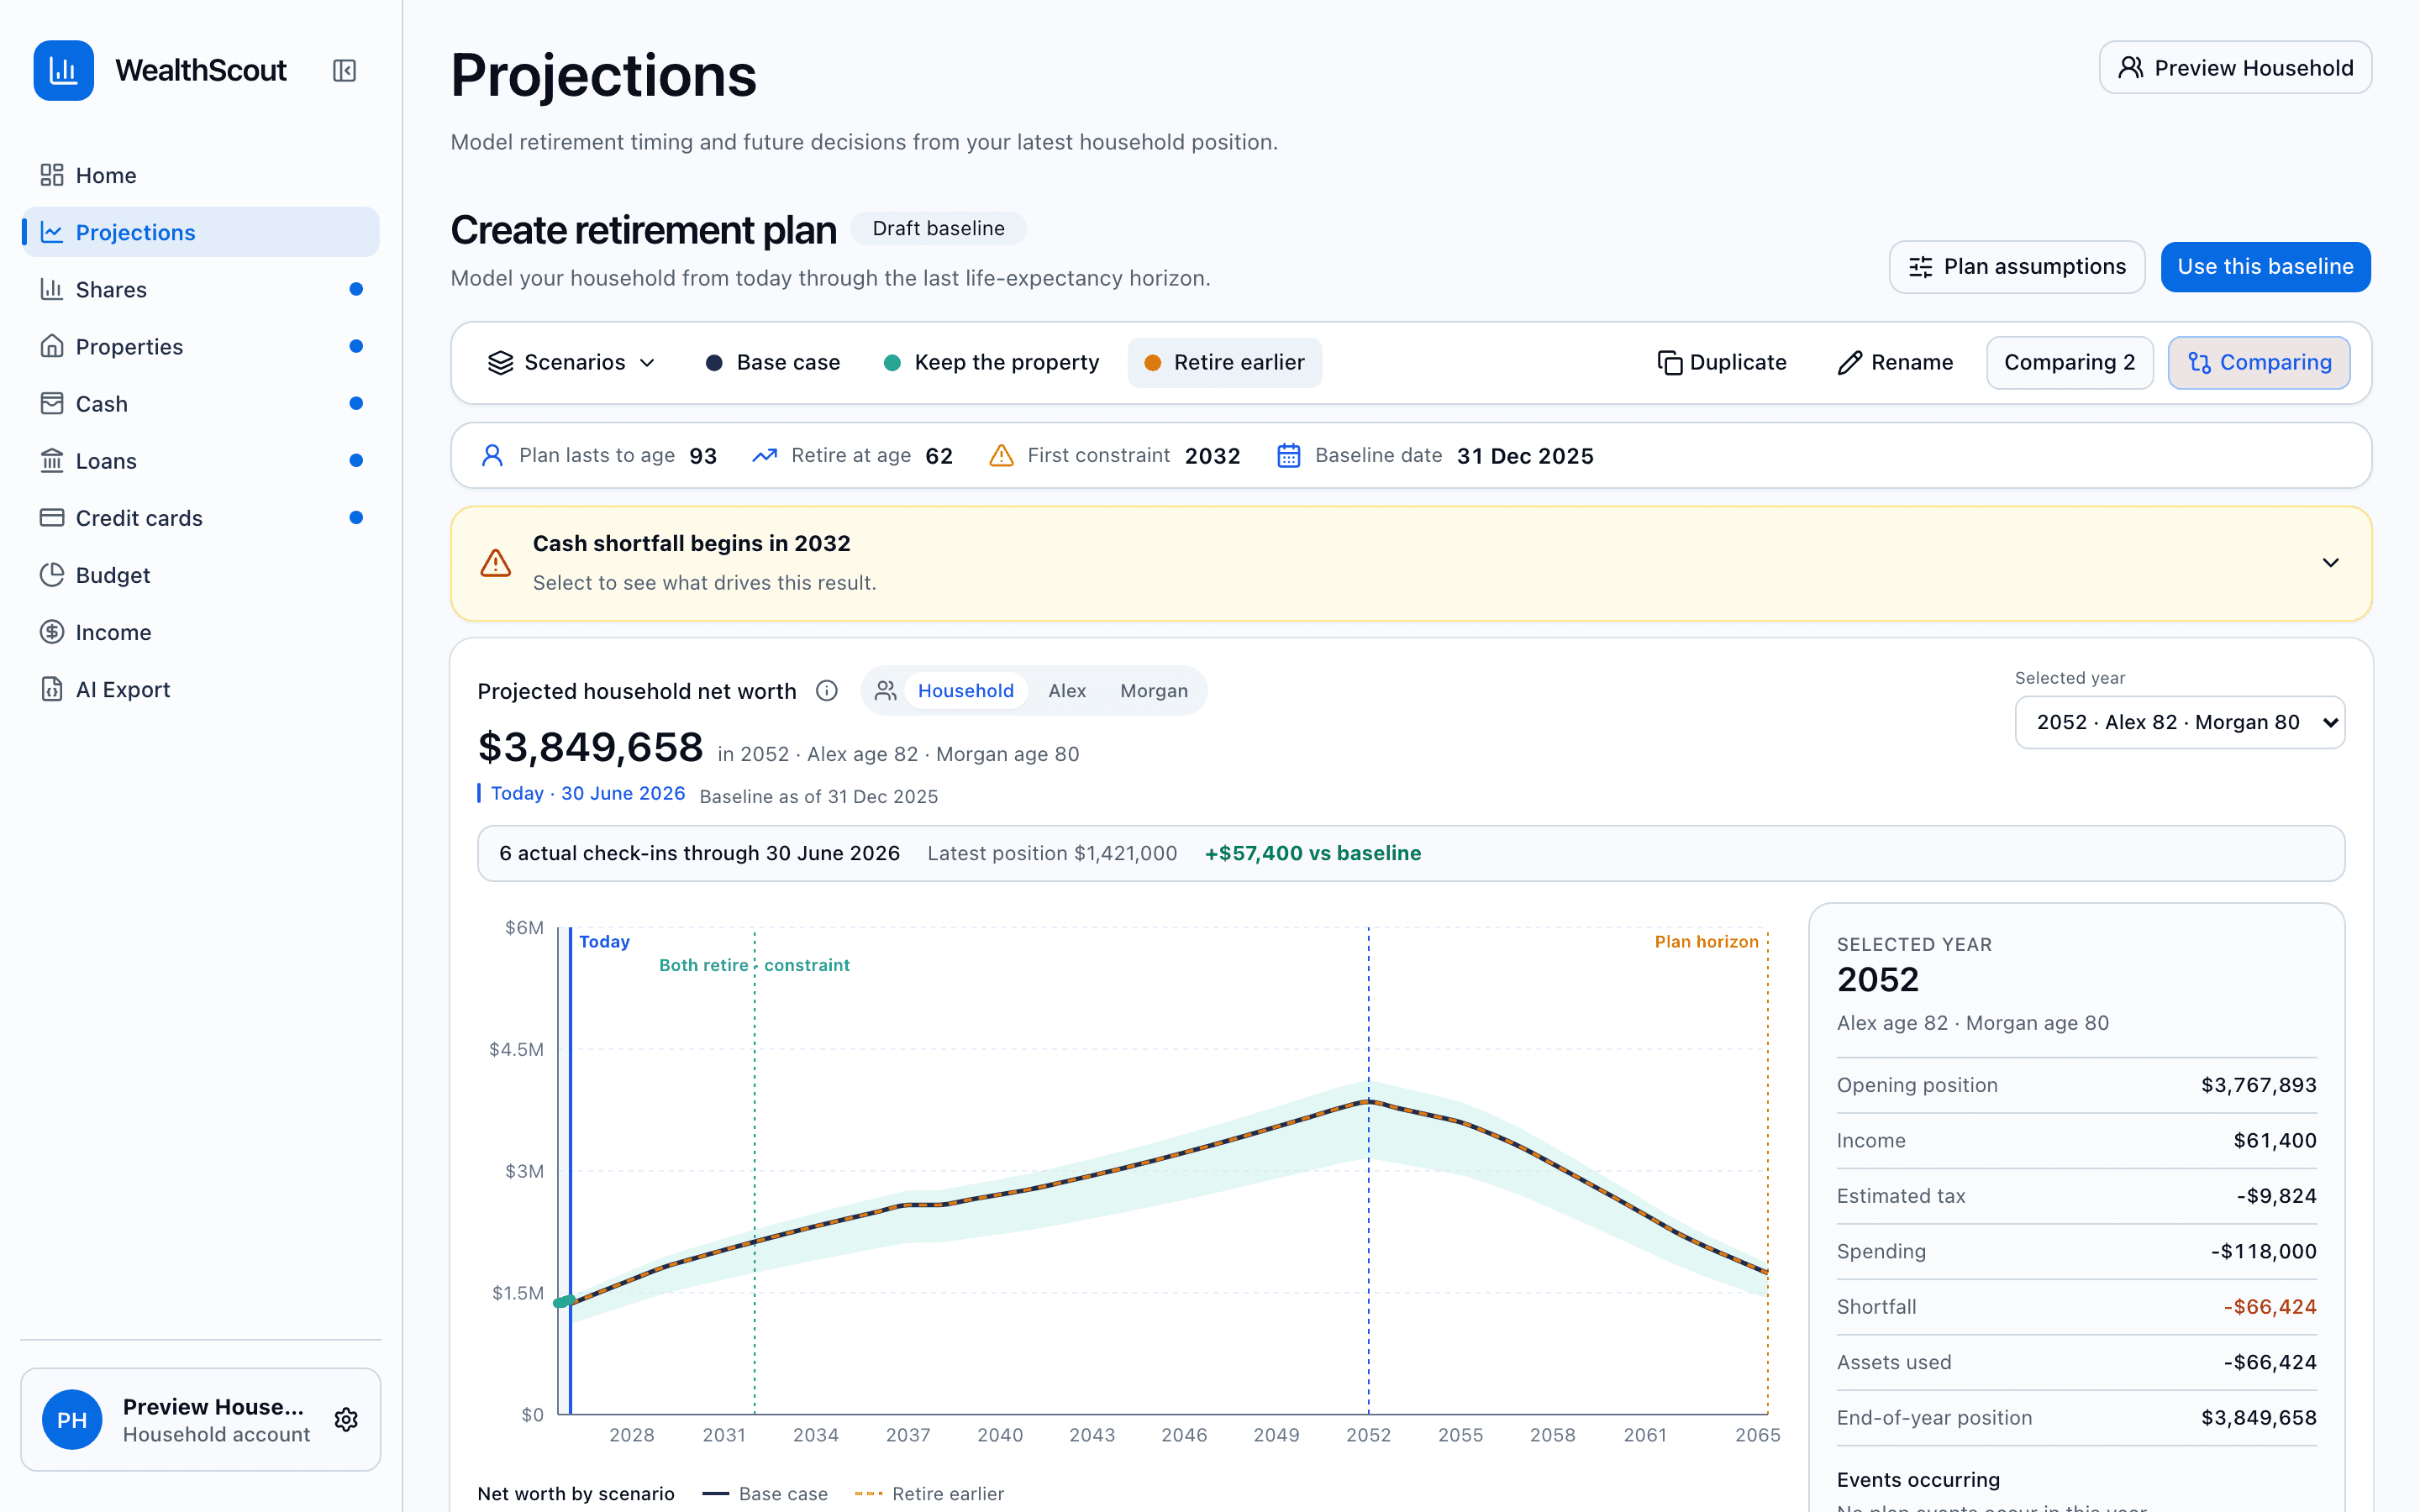Select the Keep the property scenario
2420x1512 pixels.
992,362
